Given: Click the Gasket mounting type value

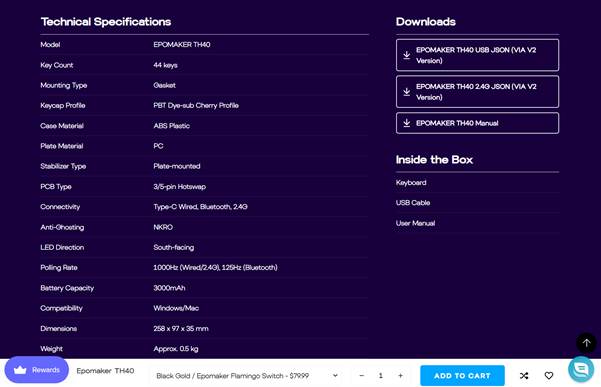Looking at the screenshot, I should tap(164, 85).
